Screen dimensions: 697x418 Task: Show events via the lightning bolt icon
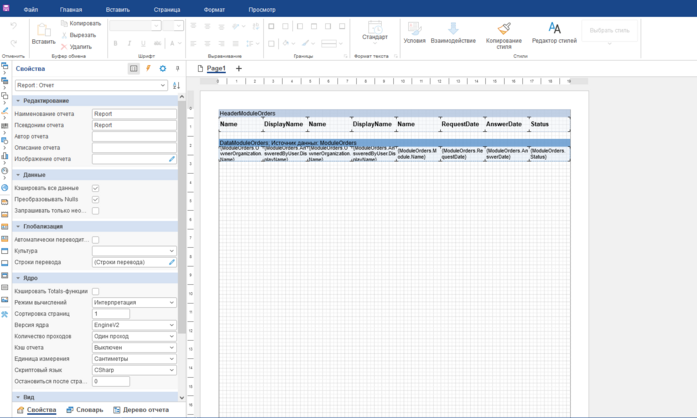[149, 69]
